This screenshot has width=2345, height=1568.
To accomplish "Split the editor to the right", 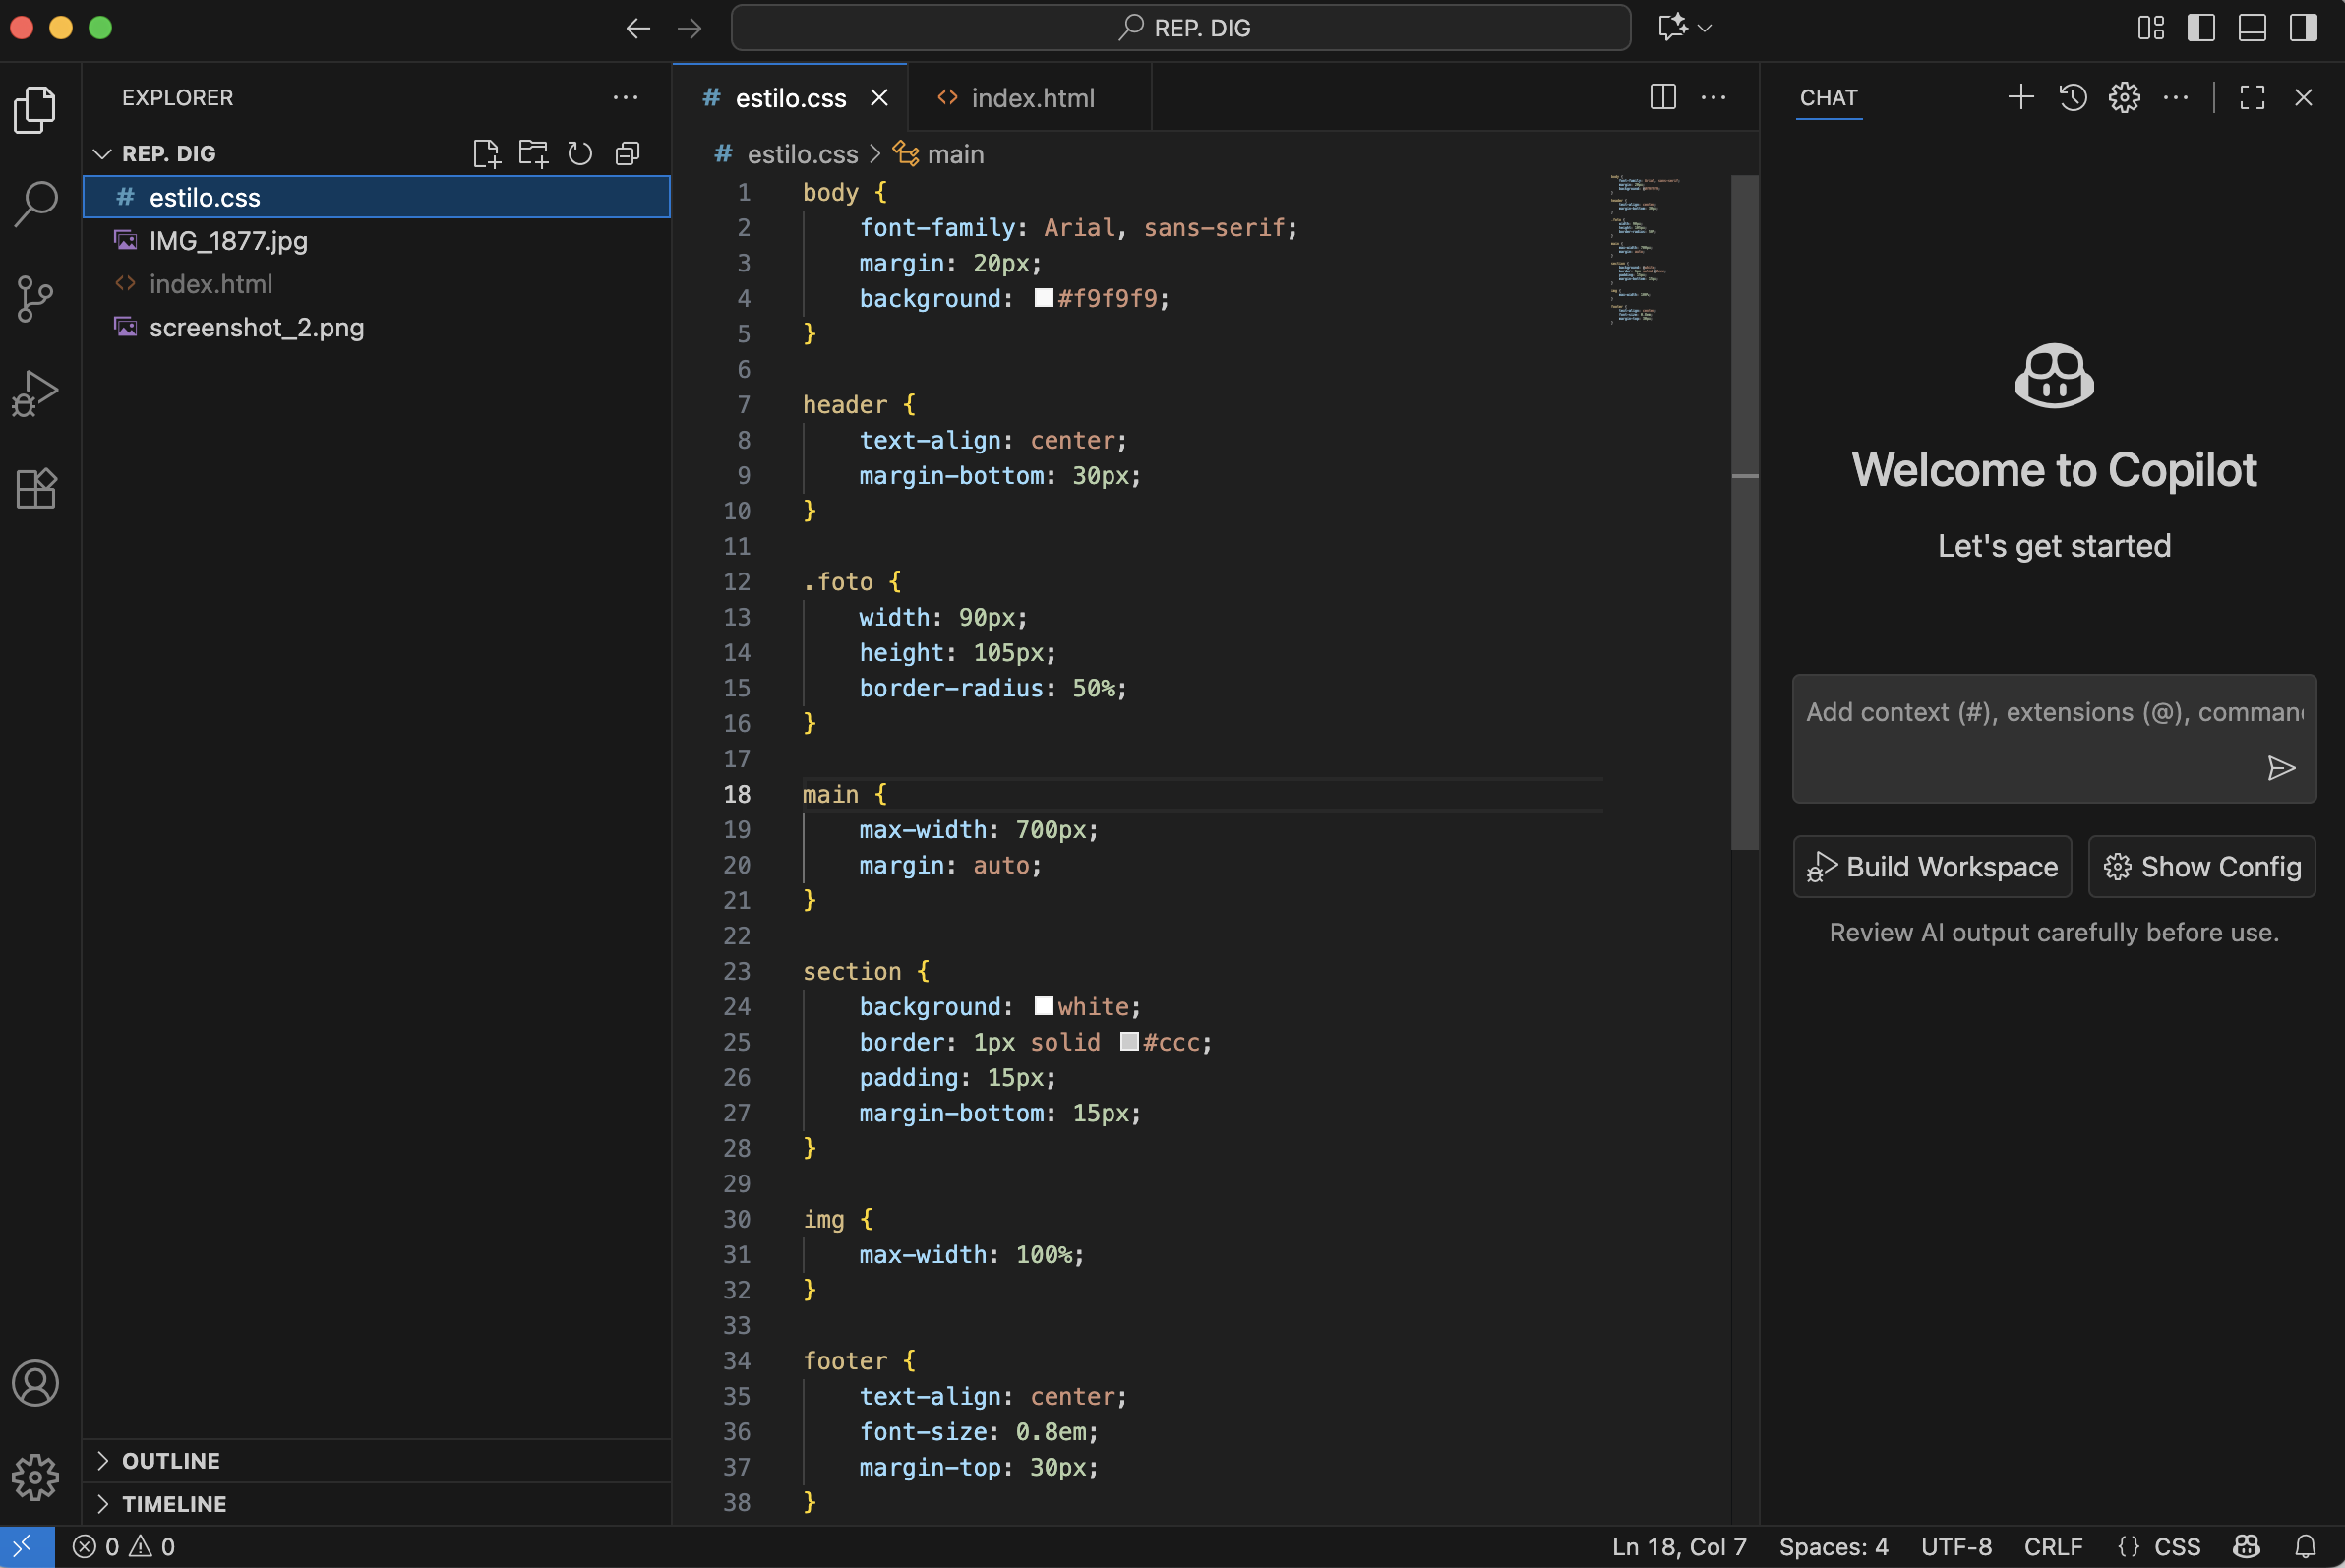I will tap(1662, 97).
